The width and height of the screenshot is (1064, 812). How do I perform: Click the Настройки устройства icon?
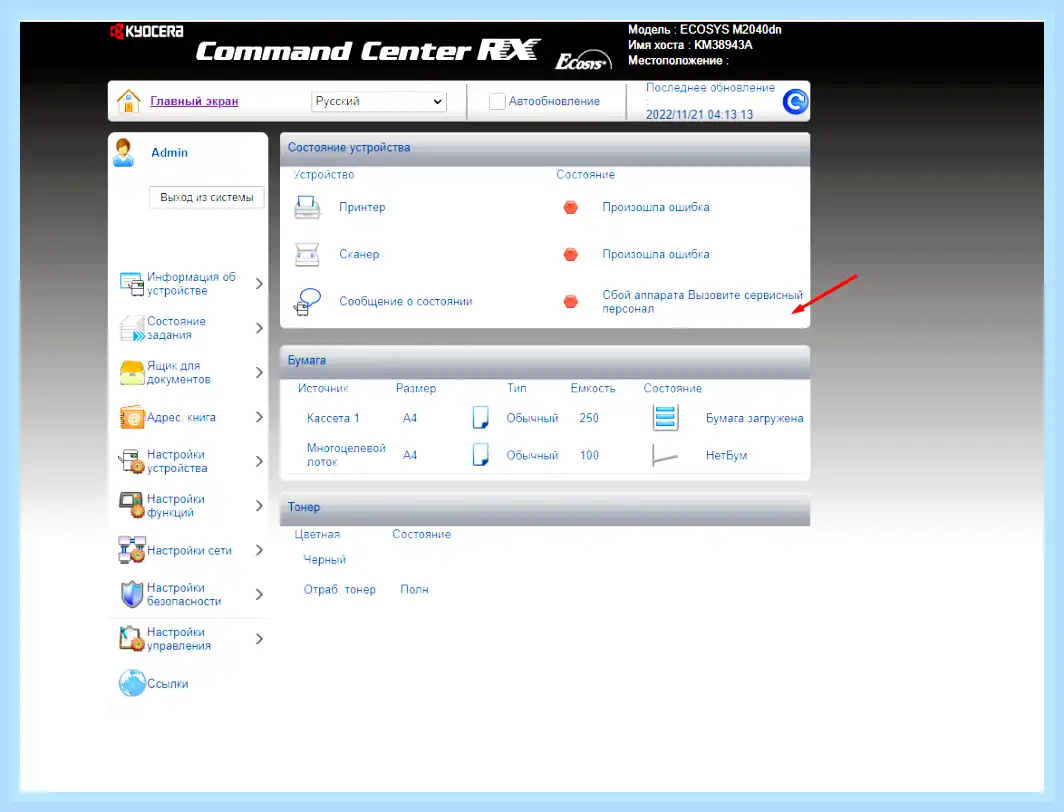point(132,461)
